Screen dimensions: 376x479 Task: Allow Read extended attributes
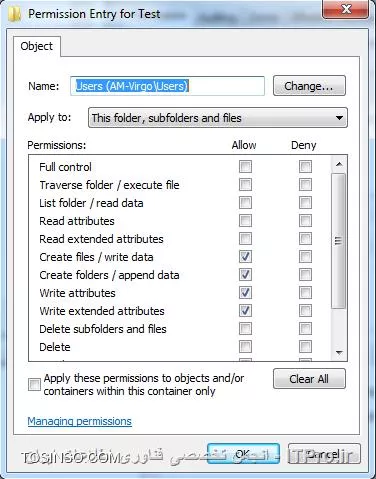245,239
